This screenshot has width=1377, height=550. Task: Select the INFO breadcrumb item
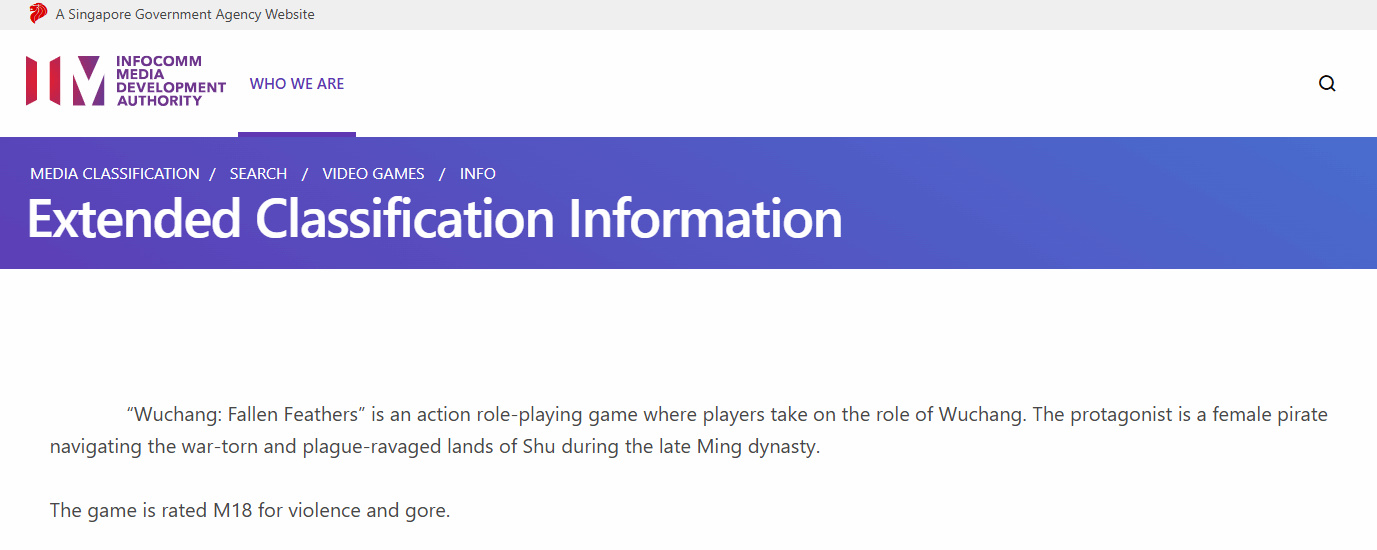[x=478, y=174]
